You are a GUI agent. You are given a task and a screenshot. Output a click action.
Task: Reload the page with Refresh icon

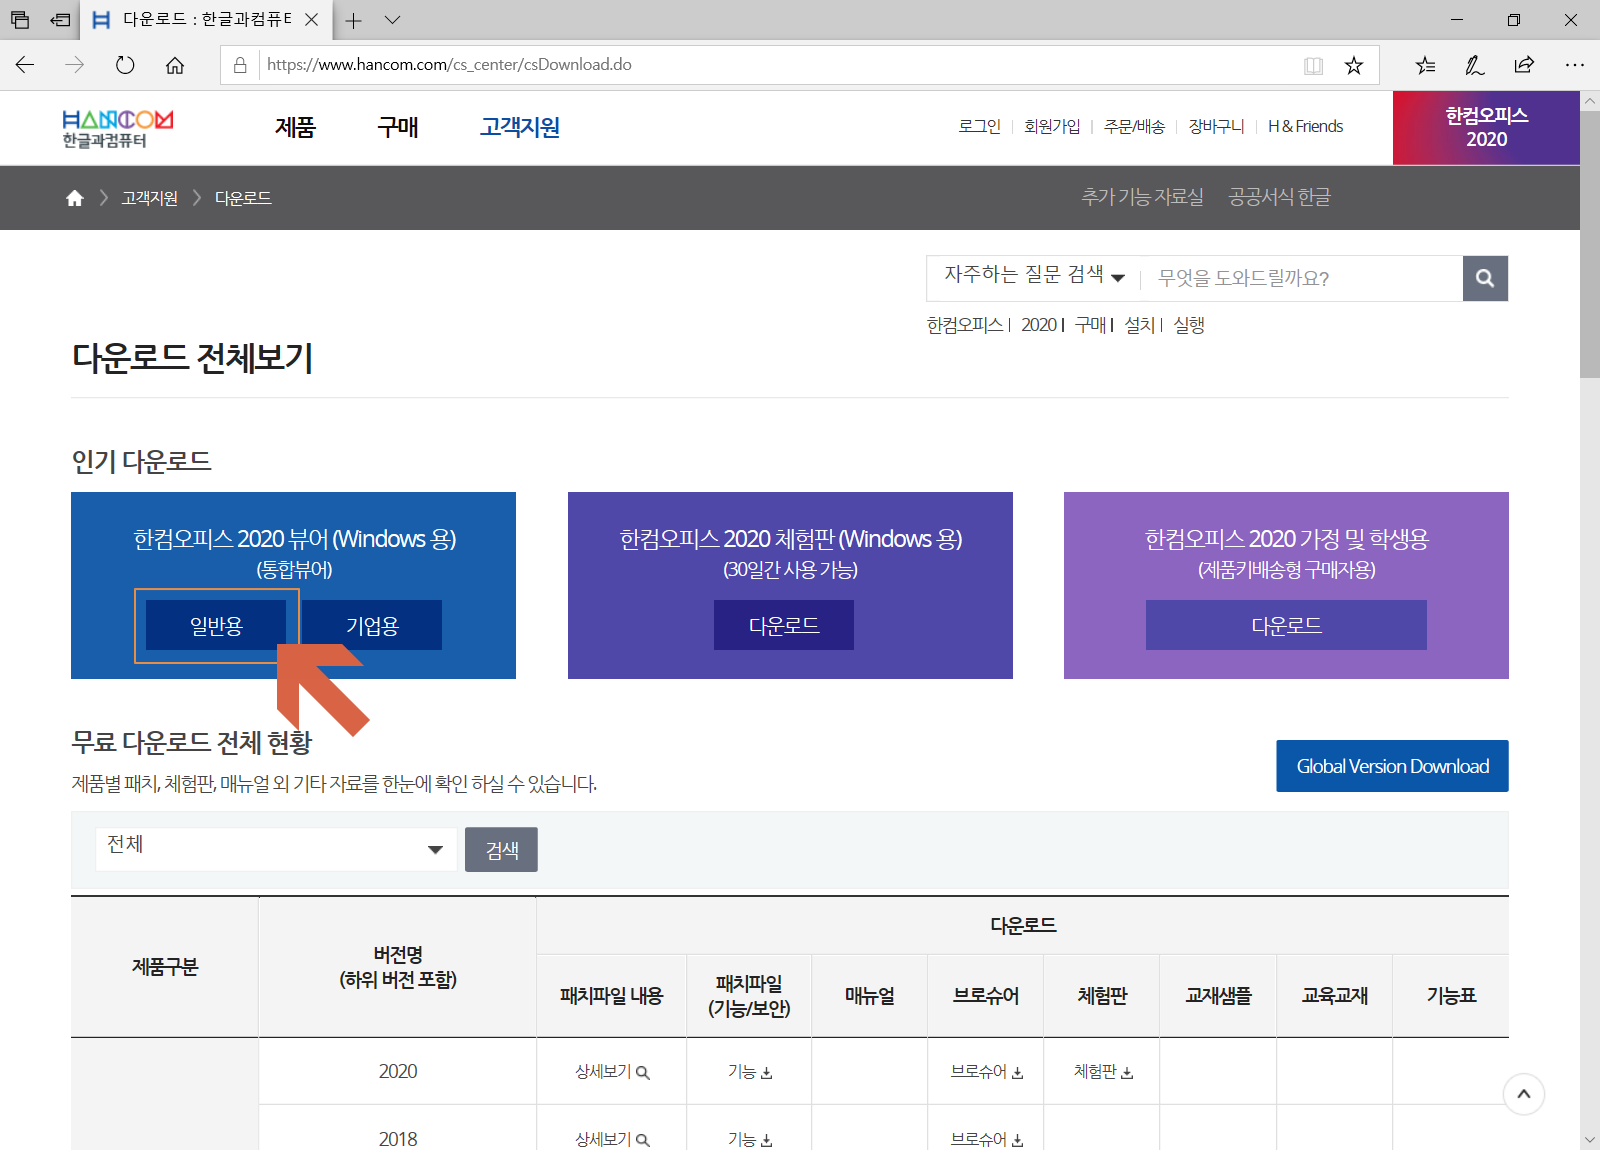pos(125,65)
